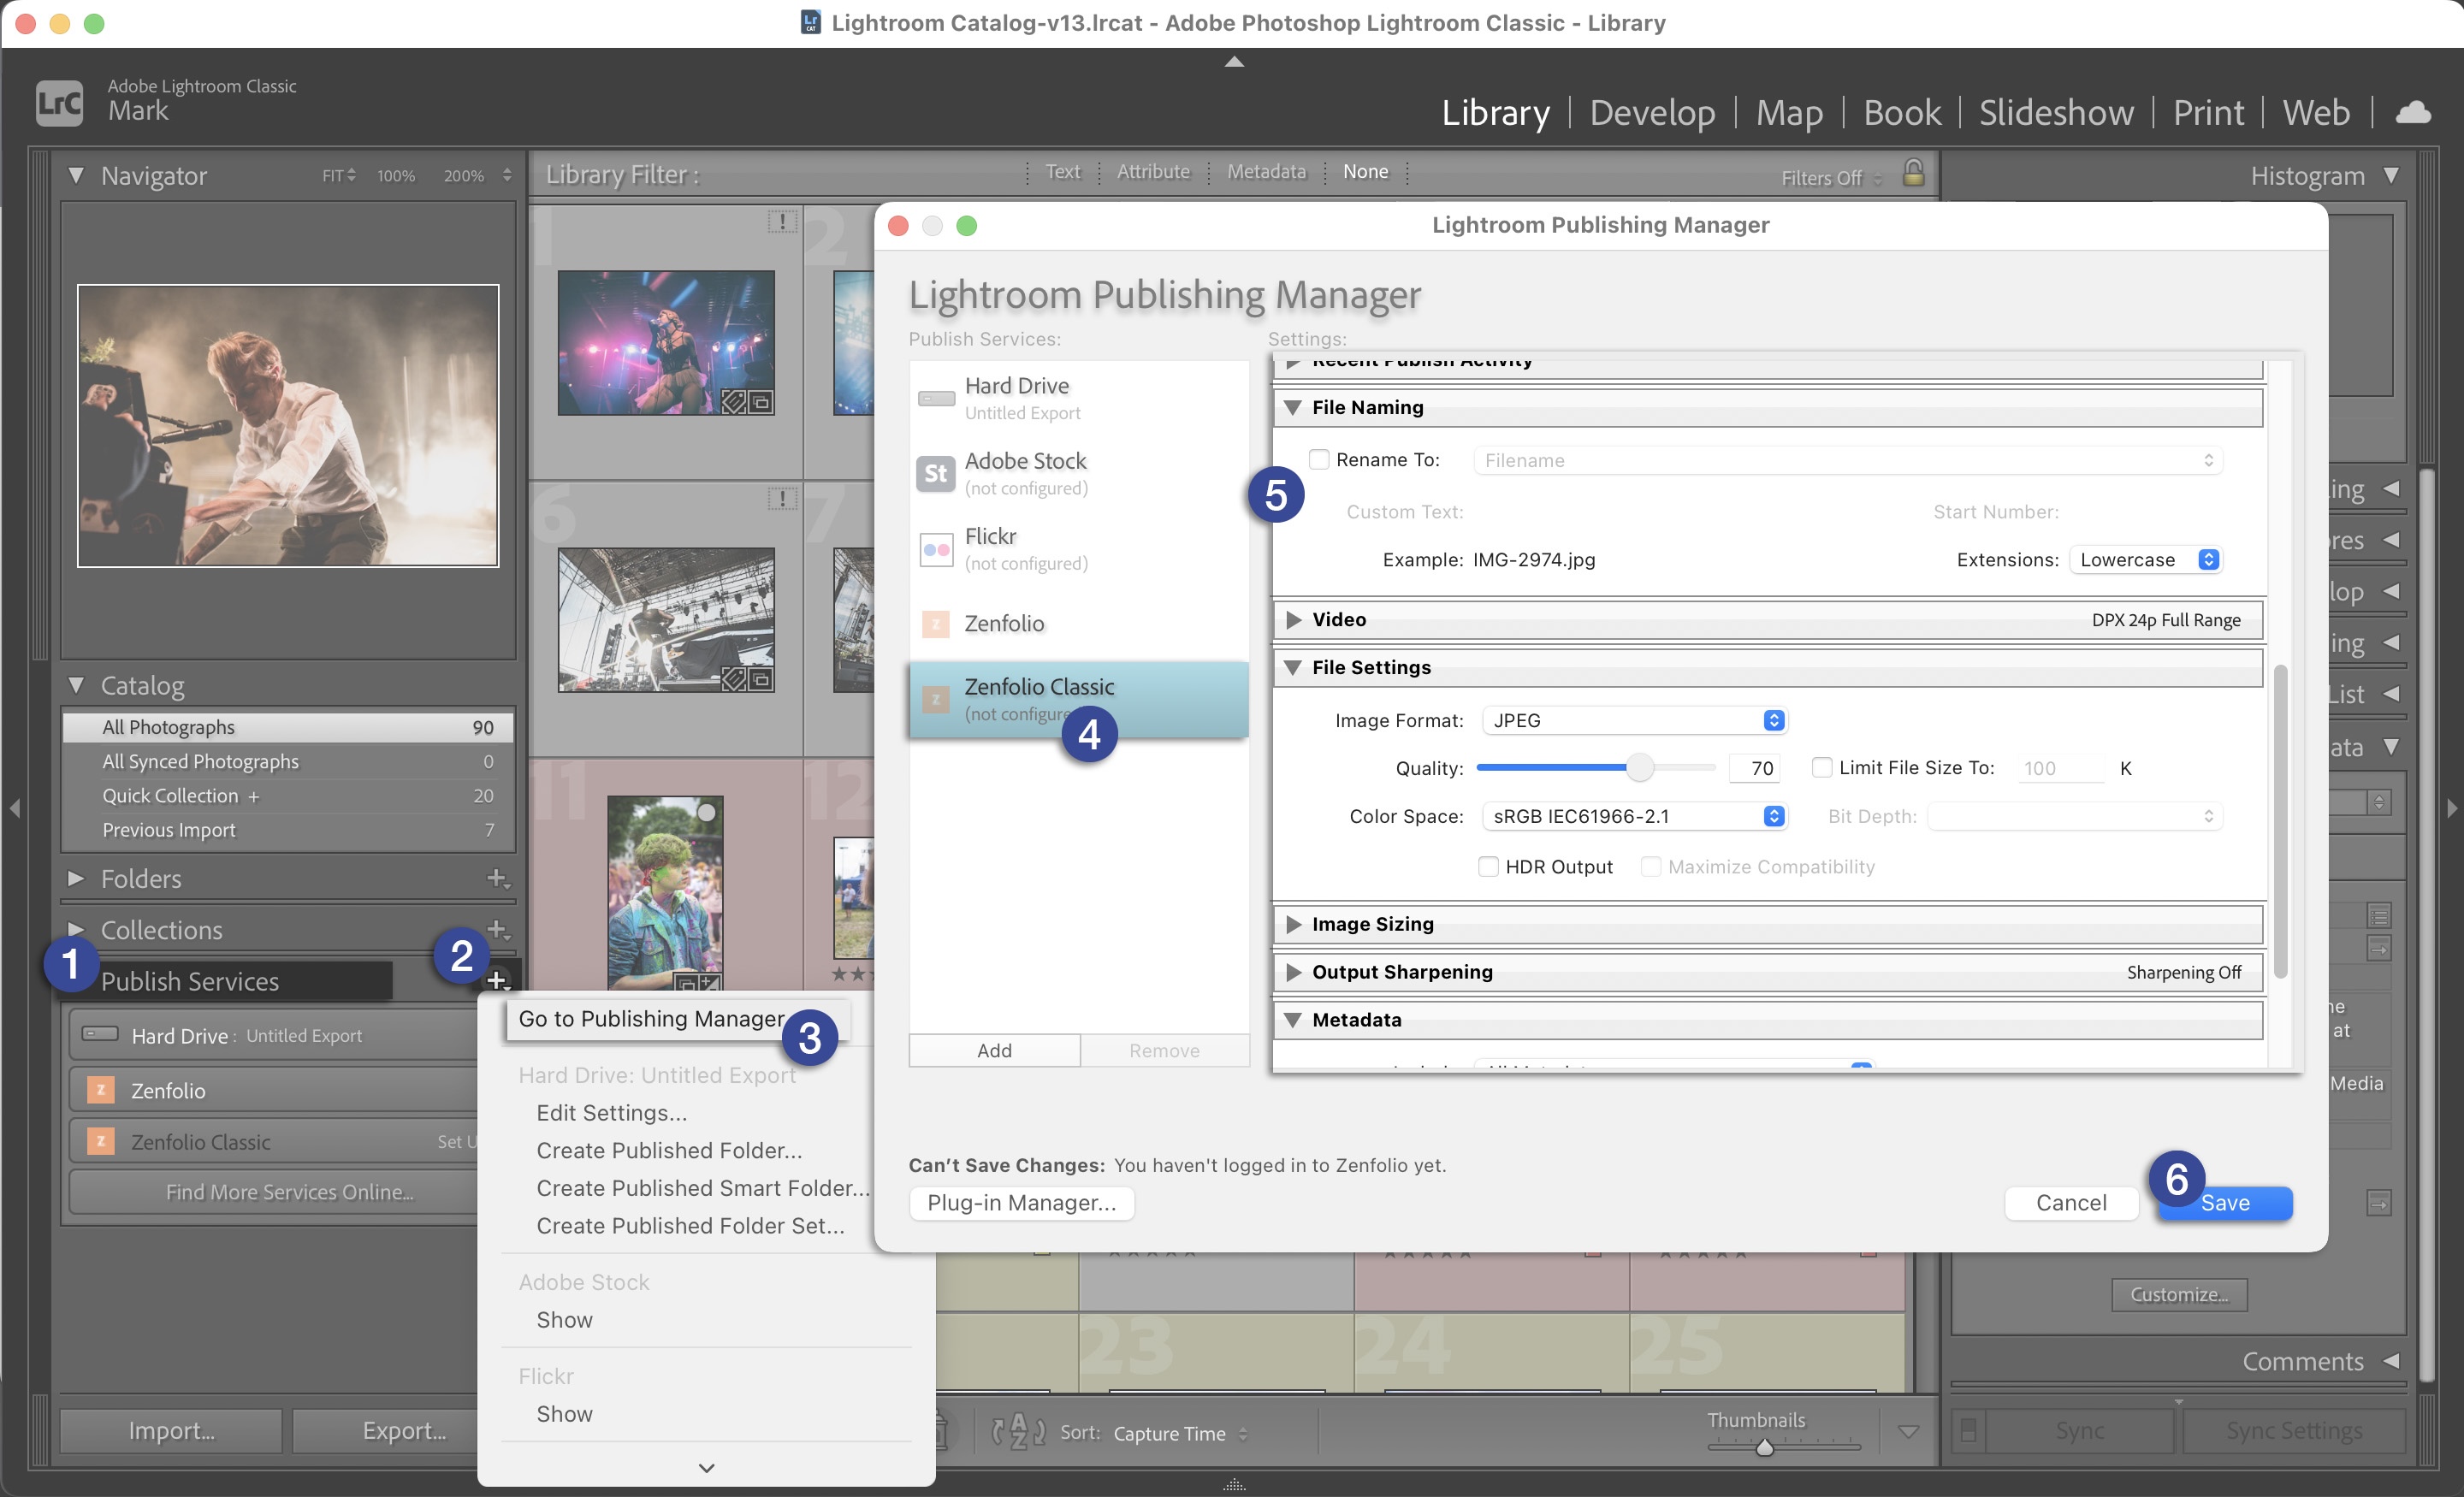The height and width of the screenshot is (1497, 2464).
Task: Click the Quality value field showing 70
Action: 1754,768
